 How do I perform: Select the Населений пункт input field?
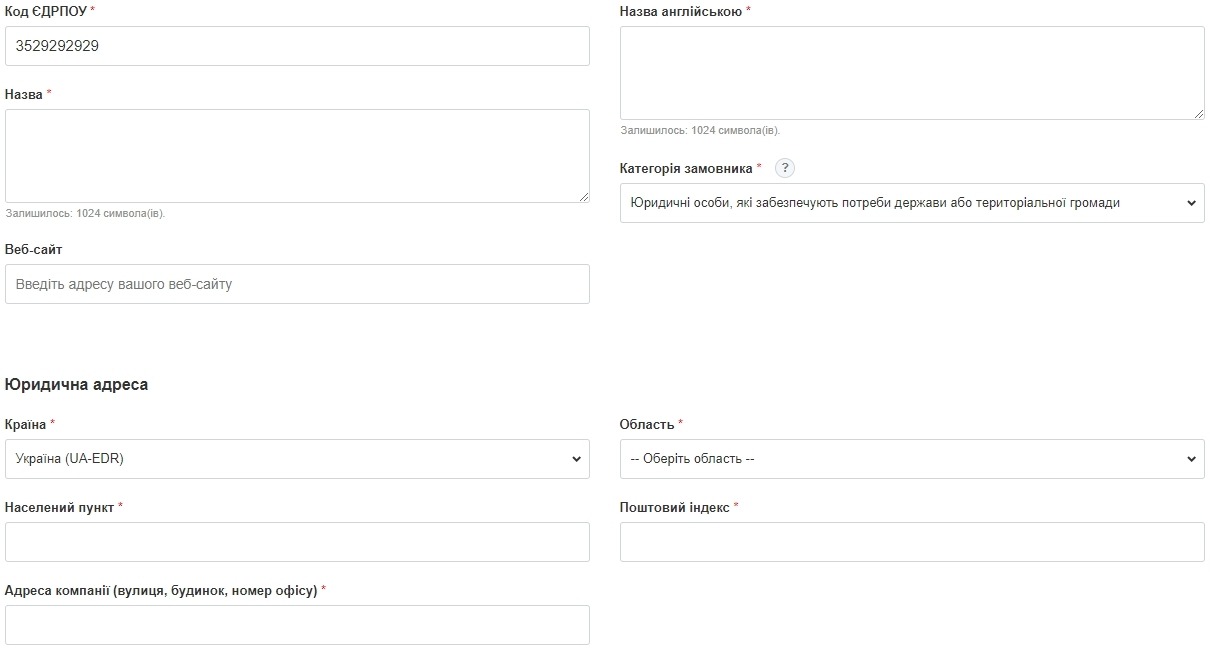pyautogui.click(x=297, y=542)
